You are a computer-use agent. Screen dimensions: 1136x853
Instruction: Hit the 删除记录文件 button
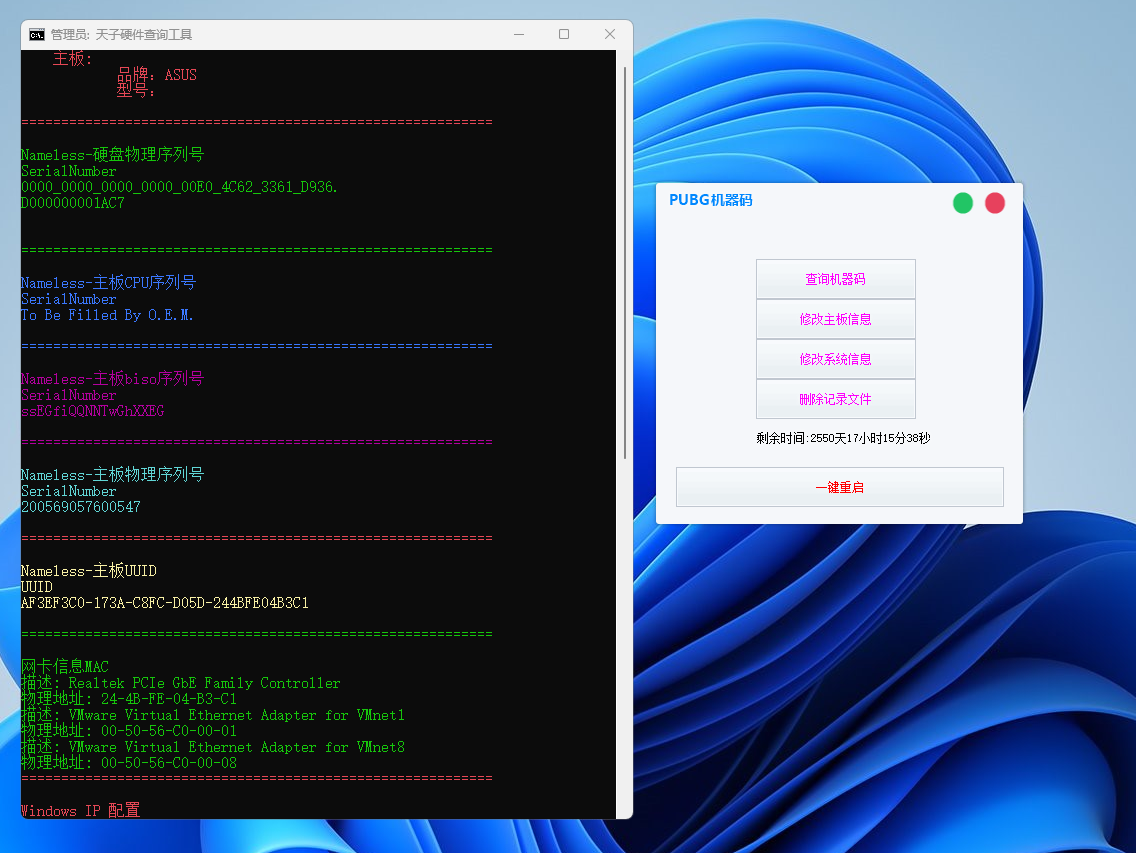tap(835, 399)
